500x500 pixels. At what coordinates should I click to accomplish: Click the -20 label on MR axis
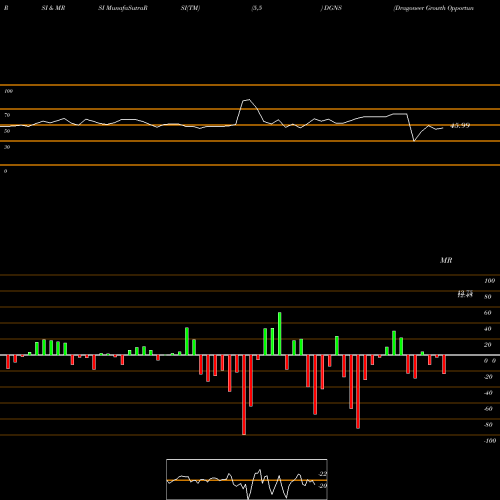click(x=488, y=377)
